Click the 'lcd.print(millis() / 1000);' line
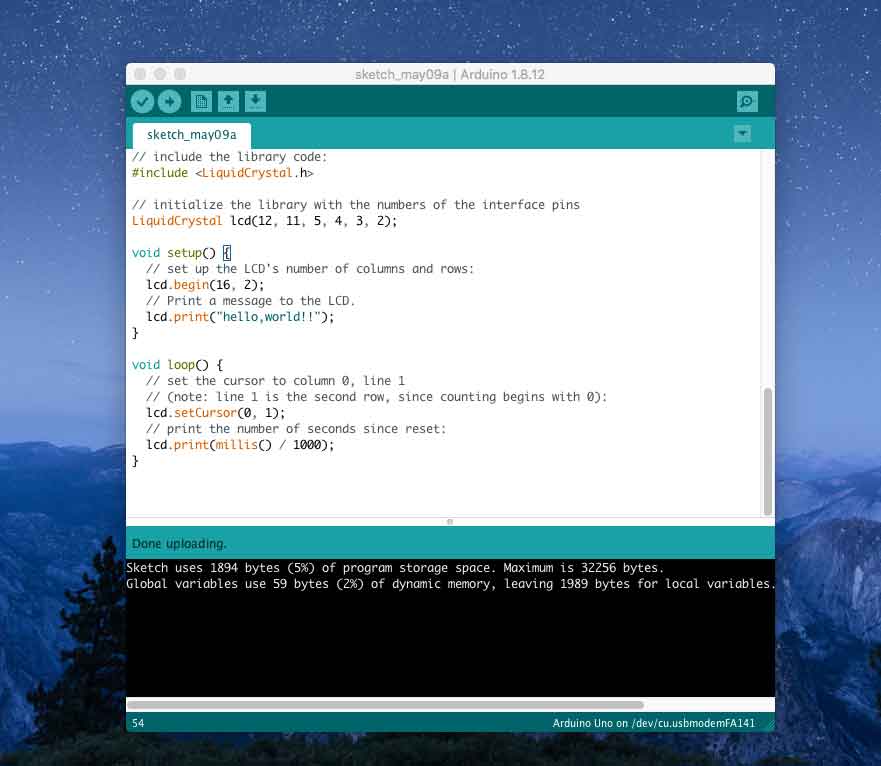The width and height of the screenshot is (881, 766). [x=240, y=445]
